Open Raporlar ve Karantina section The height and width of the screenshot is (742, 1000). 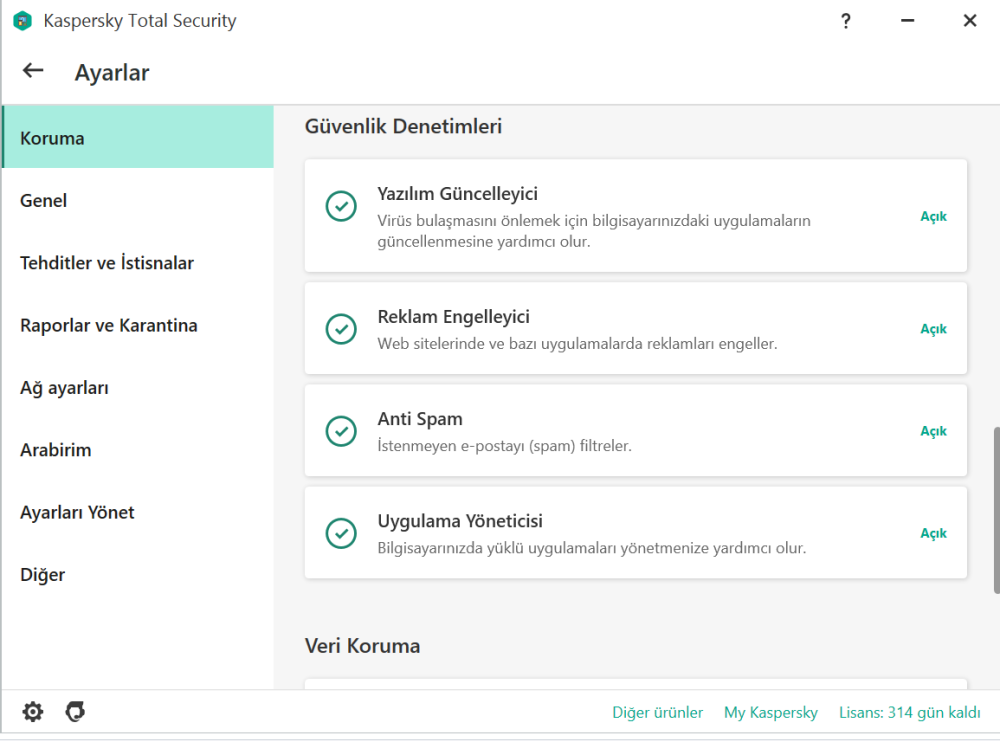(x=138, y=325)
